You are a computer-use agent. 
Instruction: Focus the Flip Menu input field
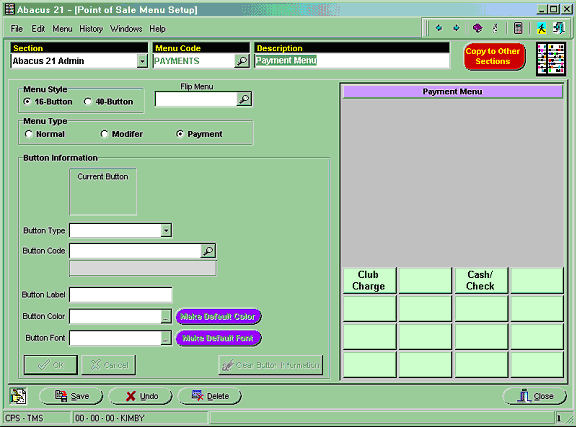(196, 99)
